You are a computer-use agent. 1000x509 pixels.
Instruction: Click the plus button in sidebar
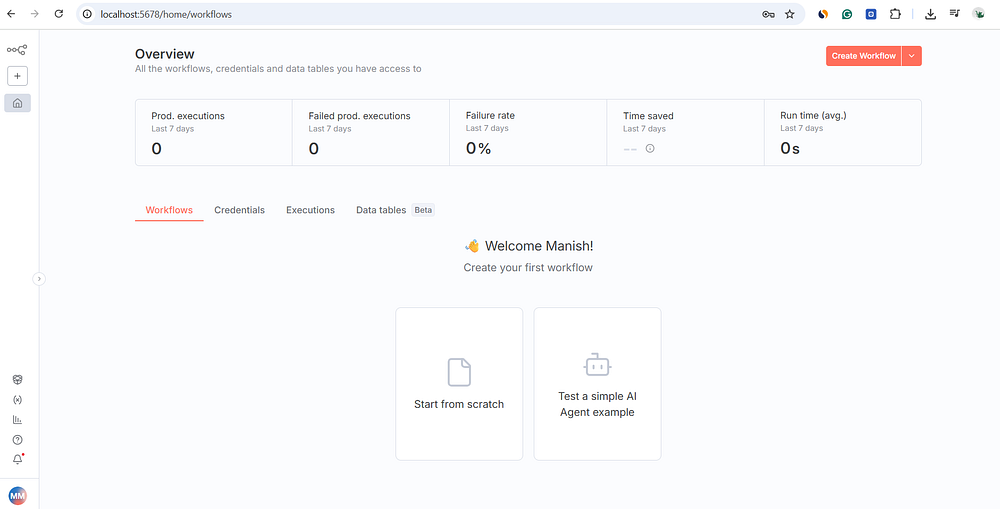[17, 76]
